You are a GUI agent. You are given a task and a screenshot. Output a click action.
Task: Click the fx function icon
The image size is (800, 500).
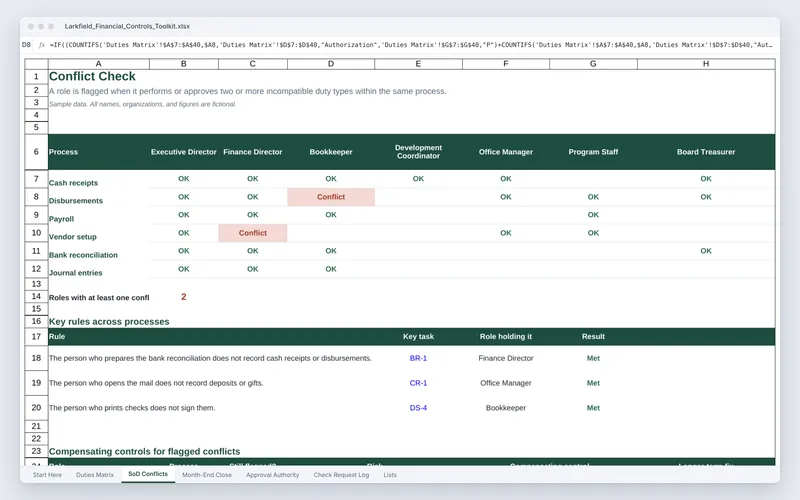[42, 45]
